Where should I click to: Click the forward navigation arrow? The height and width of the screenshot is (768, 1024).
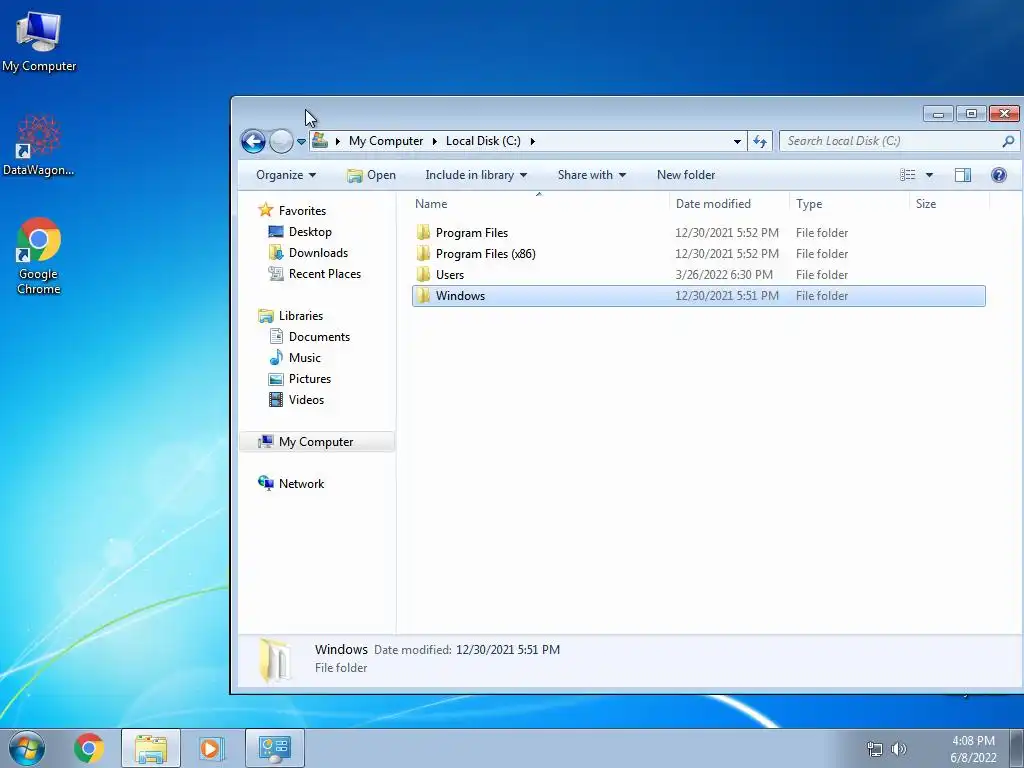click(x=281, y=141)
